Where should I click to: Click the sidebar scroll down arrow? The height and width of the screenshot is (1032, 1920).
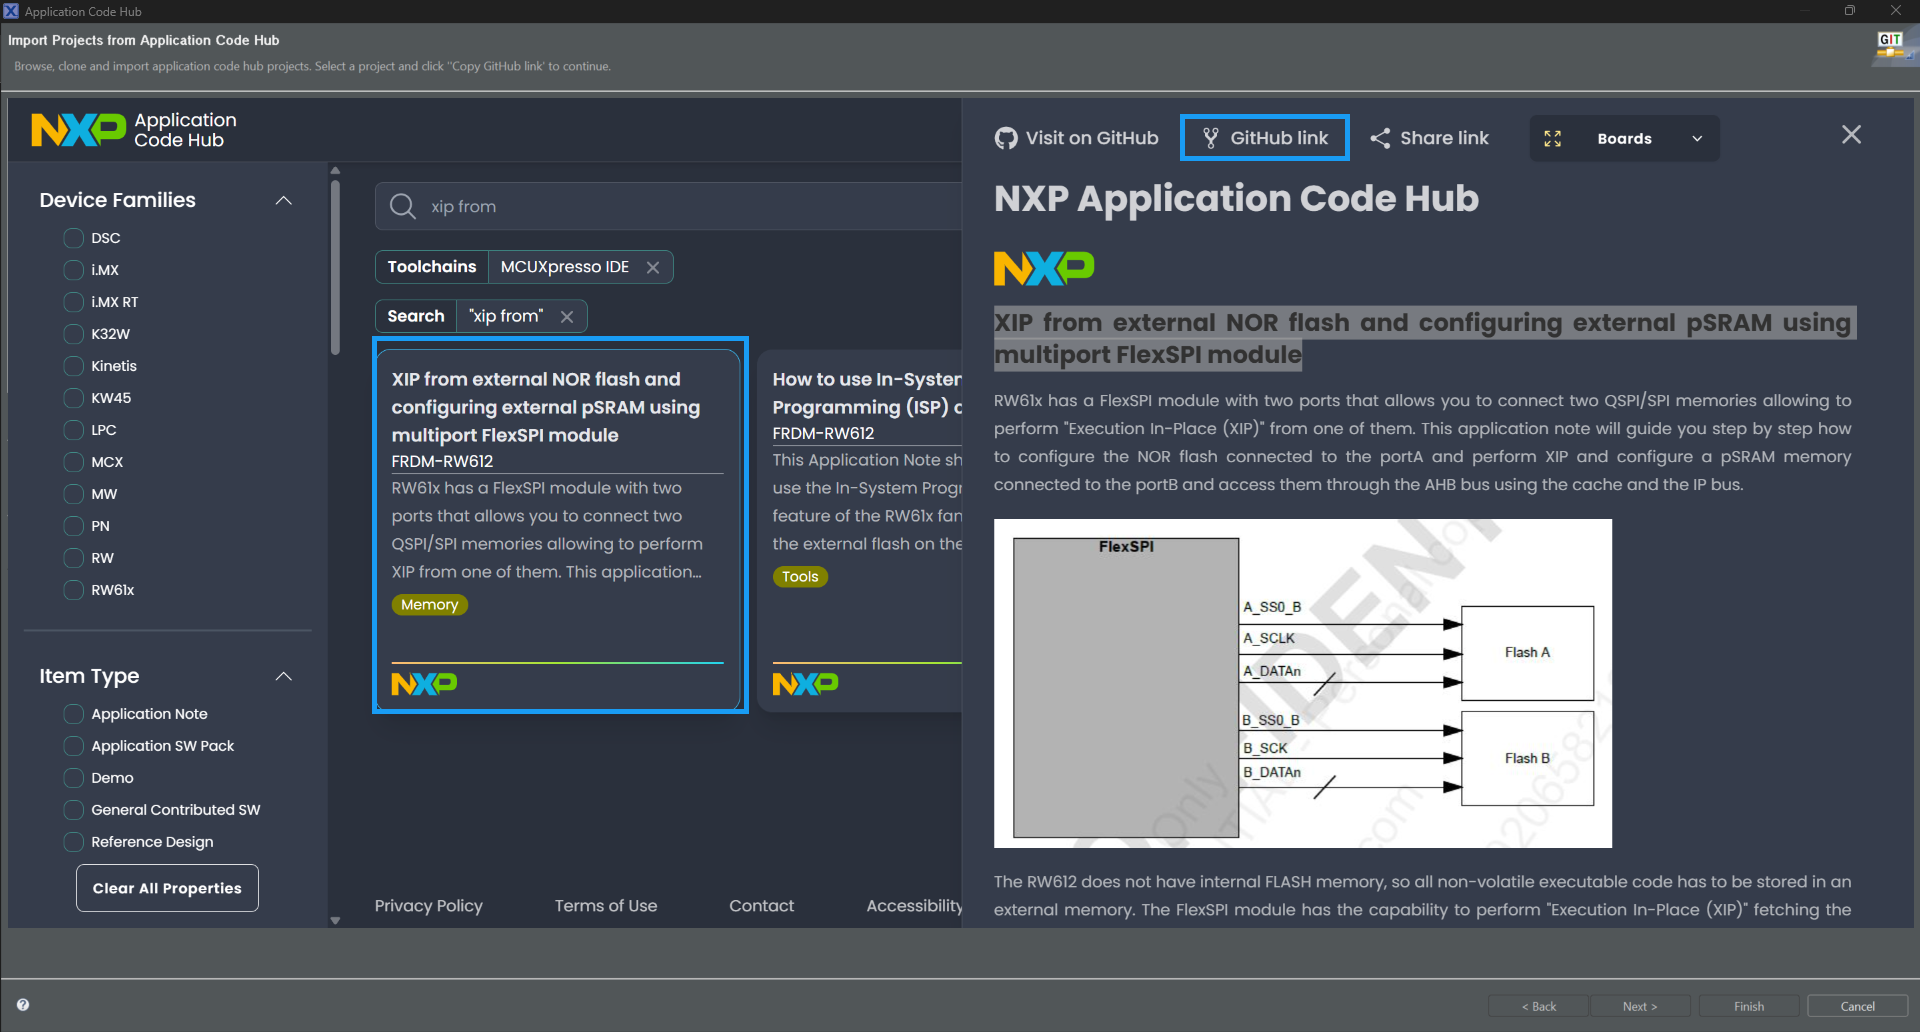335,920
